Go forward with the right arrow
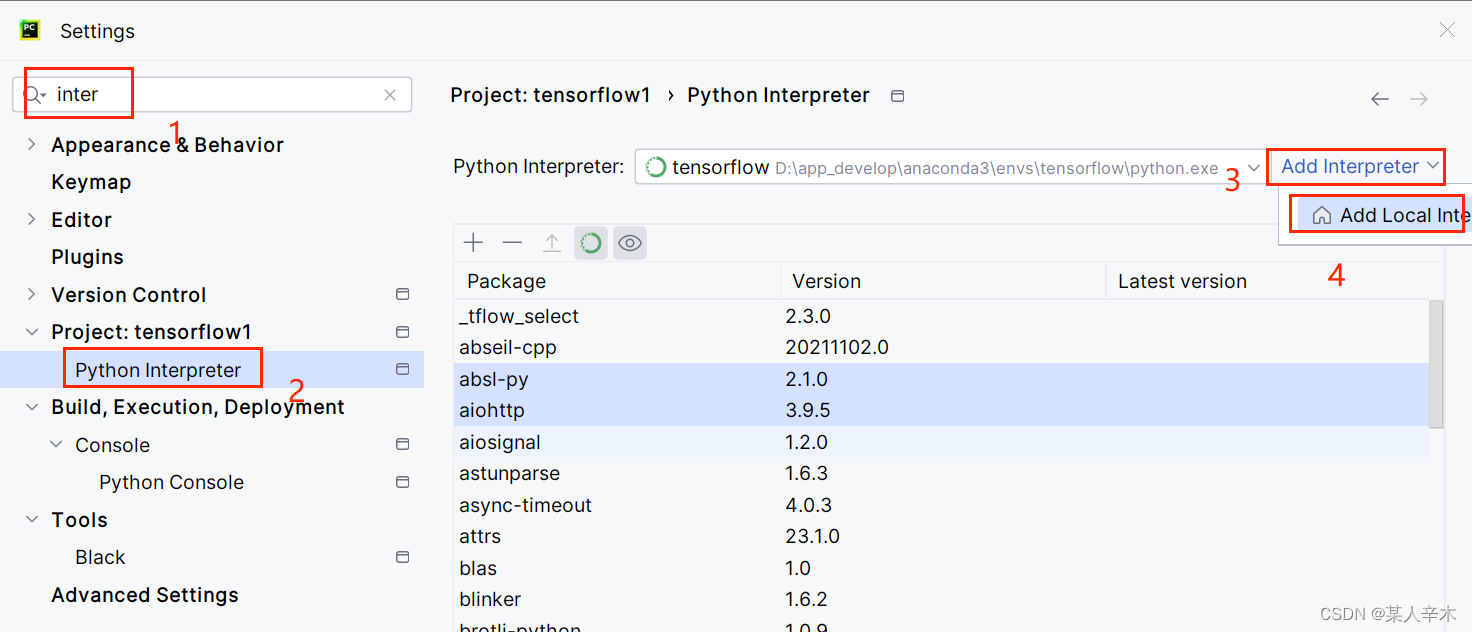The image size is (1472, 632). coord(1418,99)
